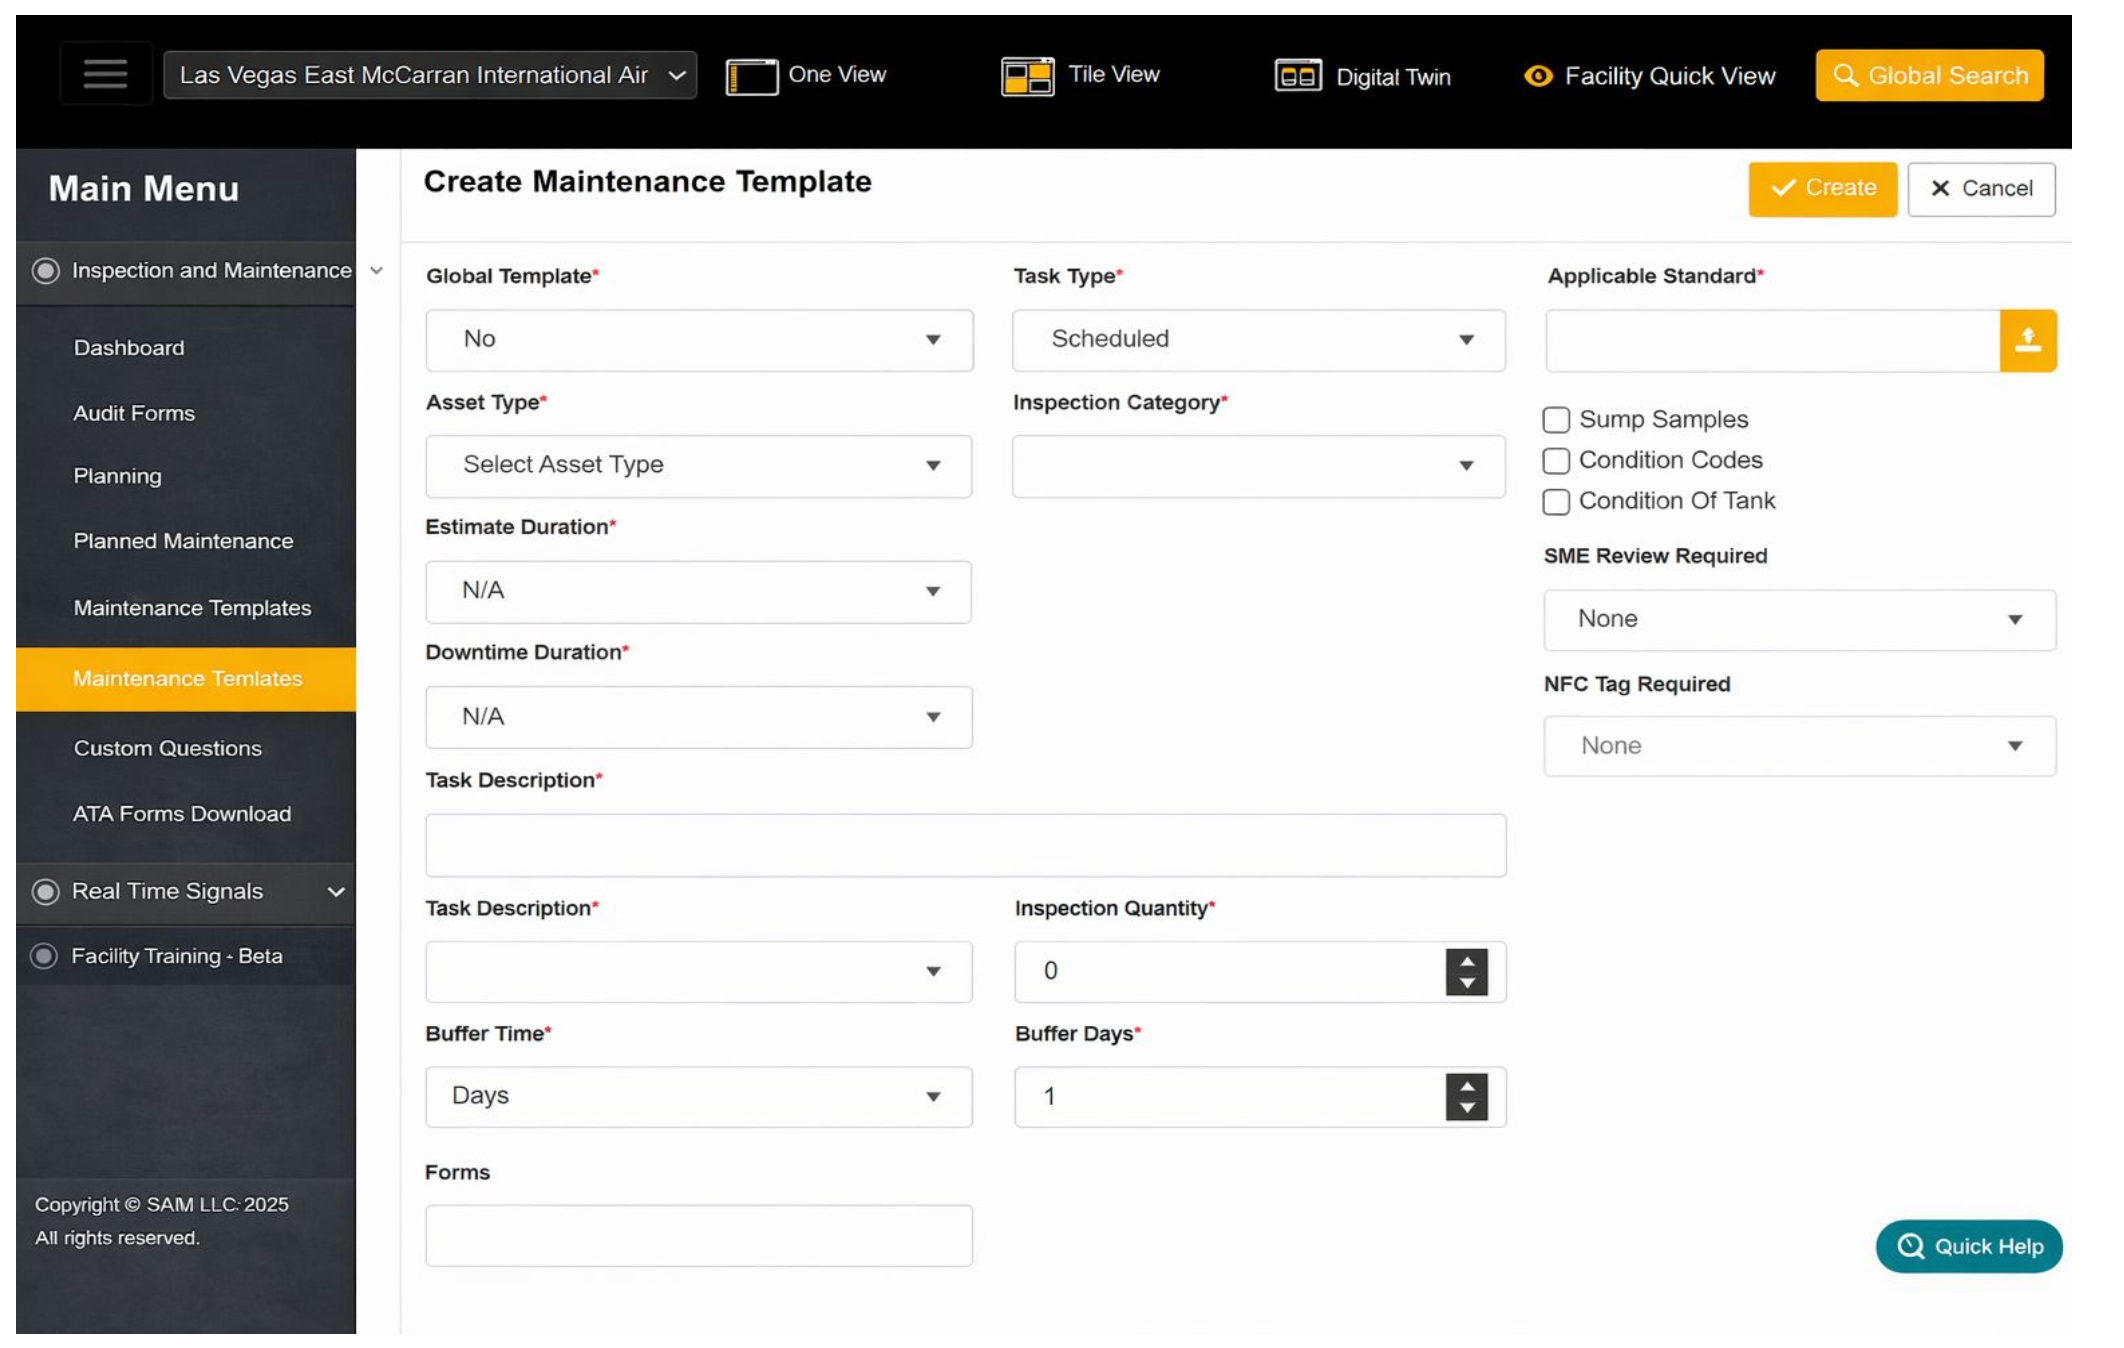This screenshot has width=2124, height=1348.
Task: Open Quick Help
Action: click(1968, 1247)
